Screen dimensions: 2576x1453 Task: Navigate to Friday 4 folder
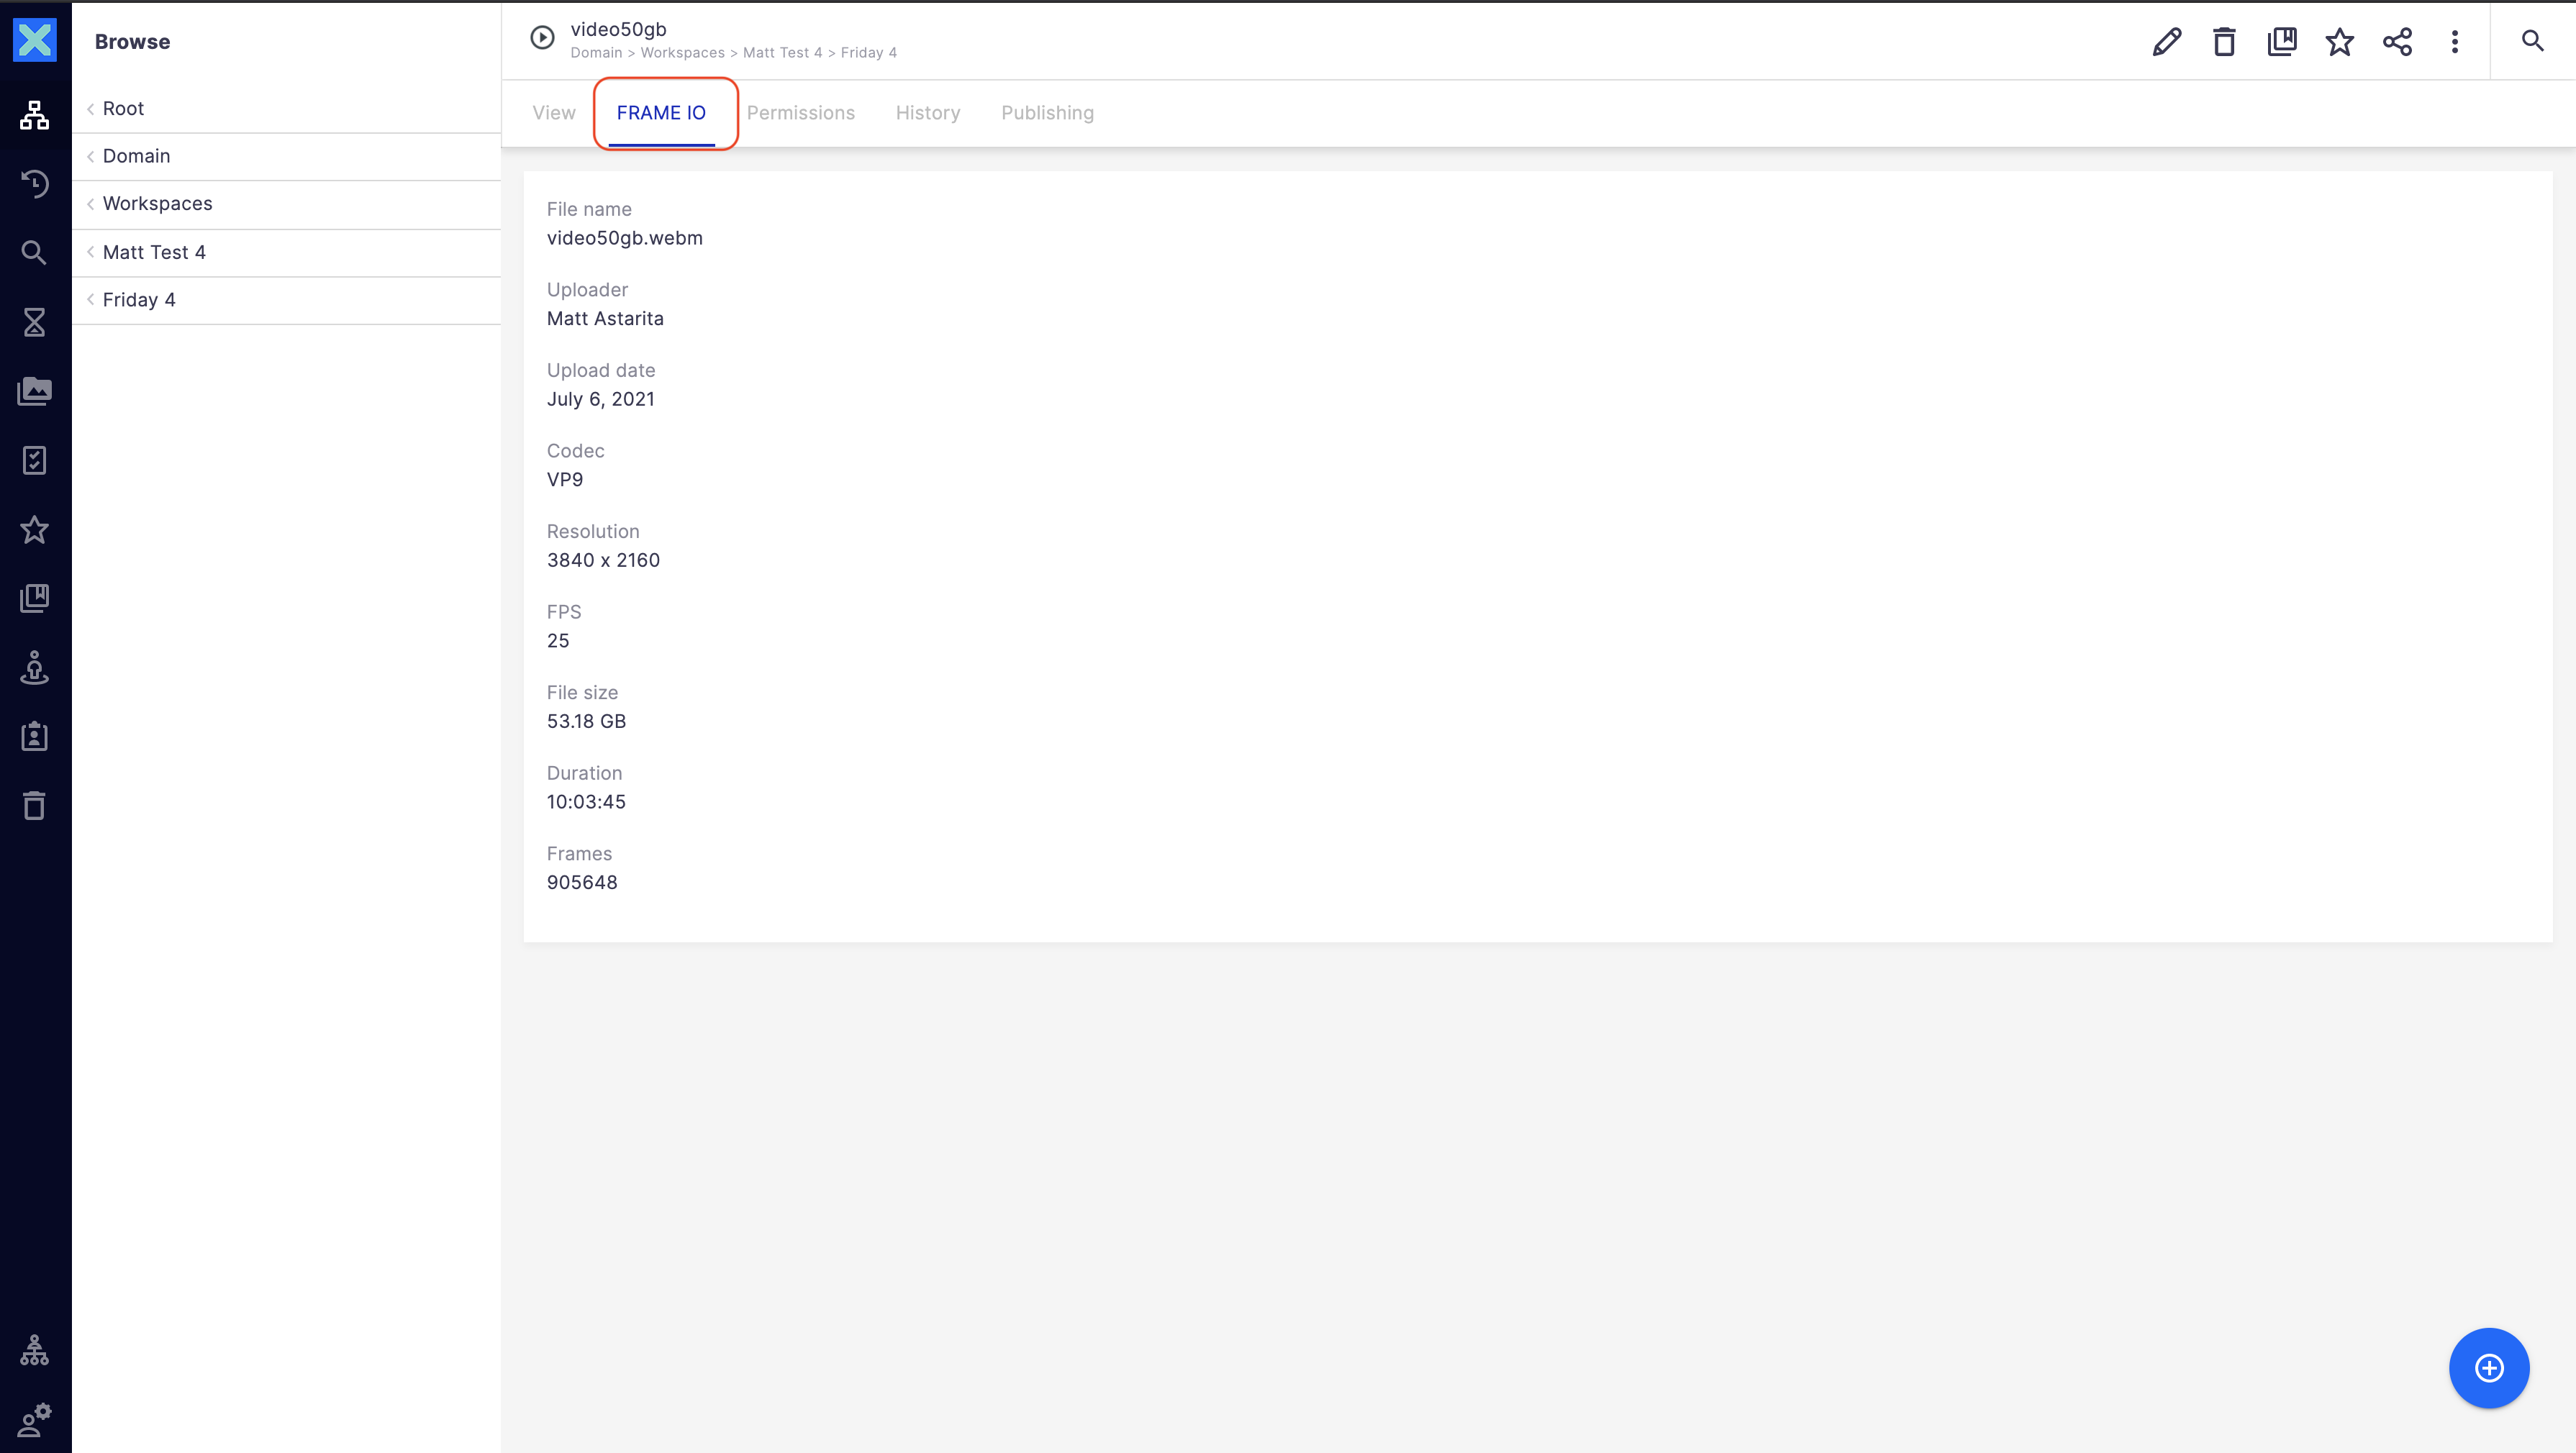(x=286, y=301)
